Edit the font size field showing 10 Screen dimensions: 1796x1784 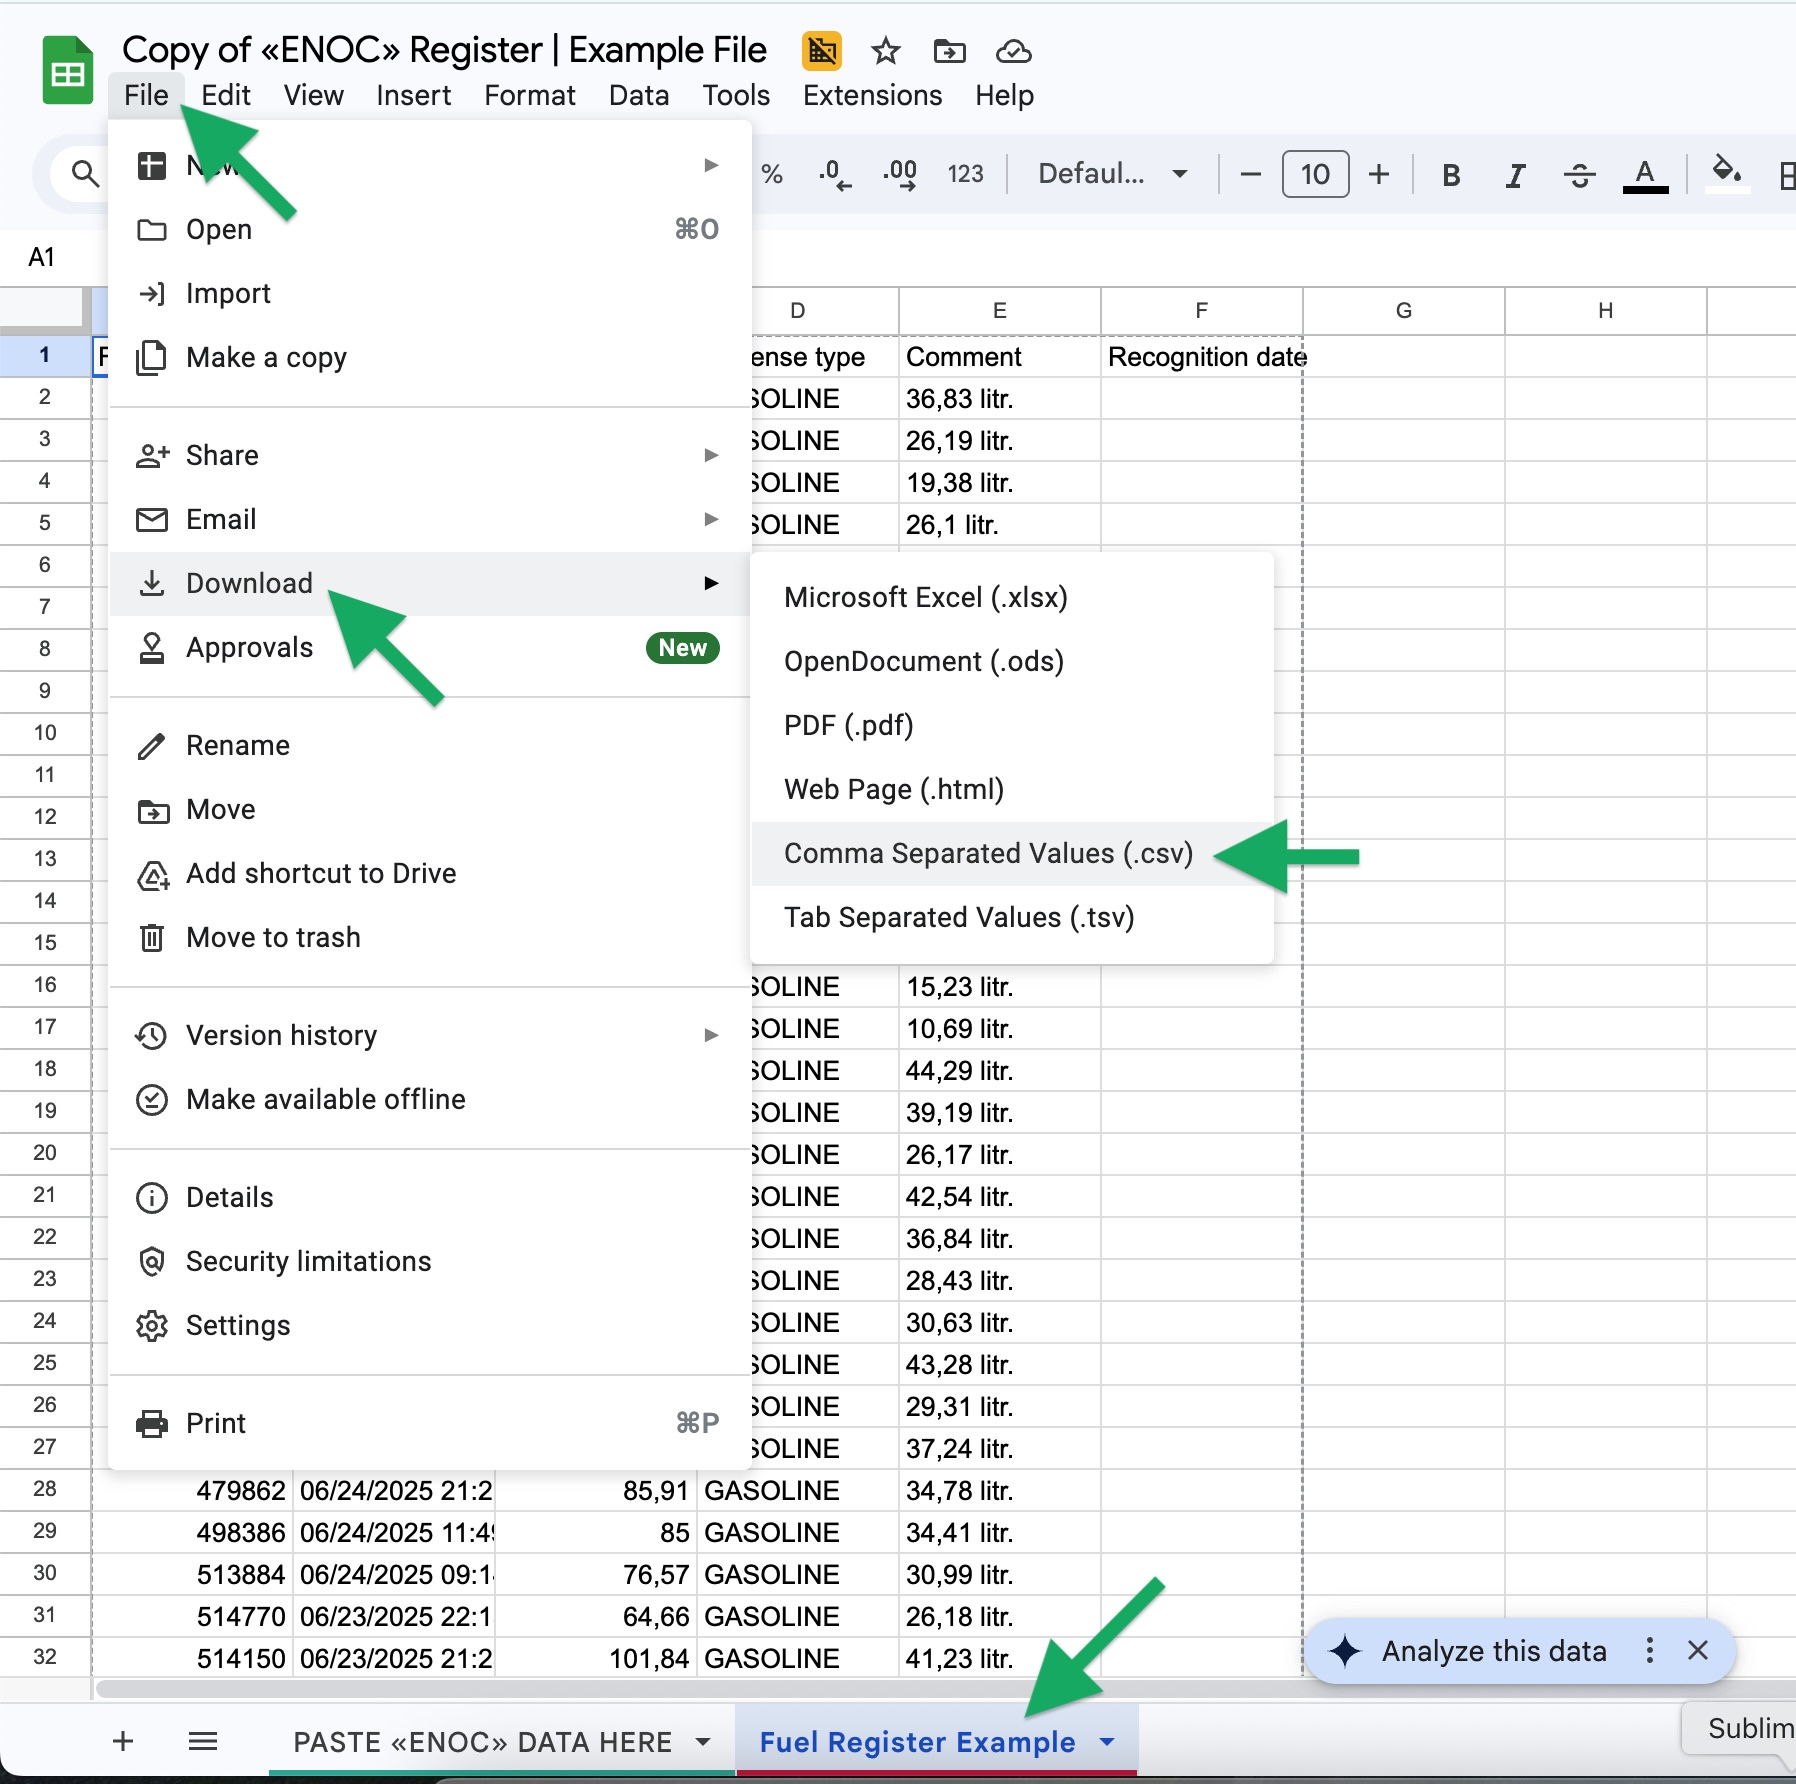pyautogui.click(x=1315, y=174)
